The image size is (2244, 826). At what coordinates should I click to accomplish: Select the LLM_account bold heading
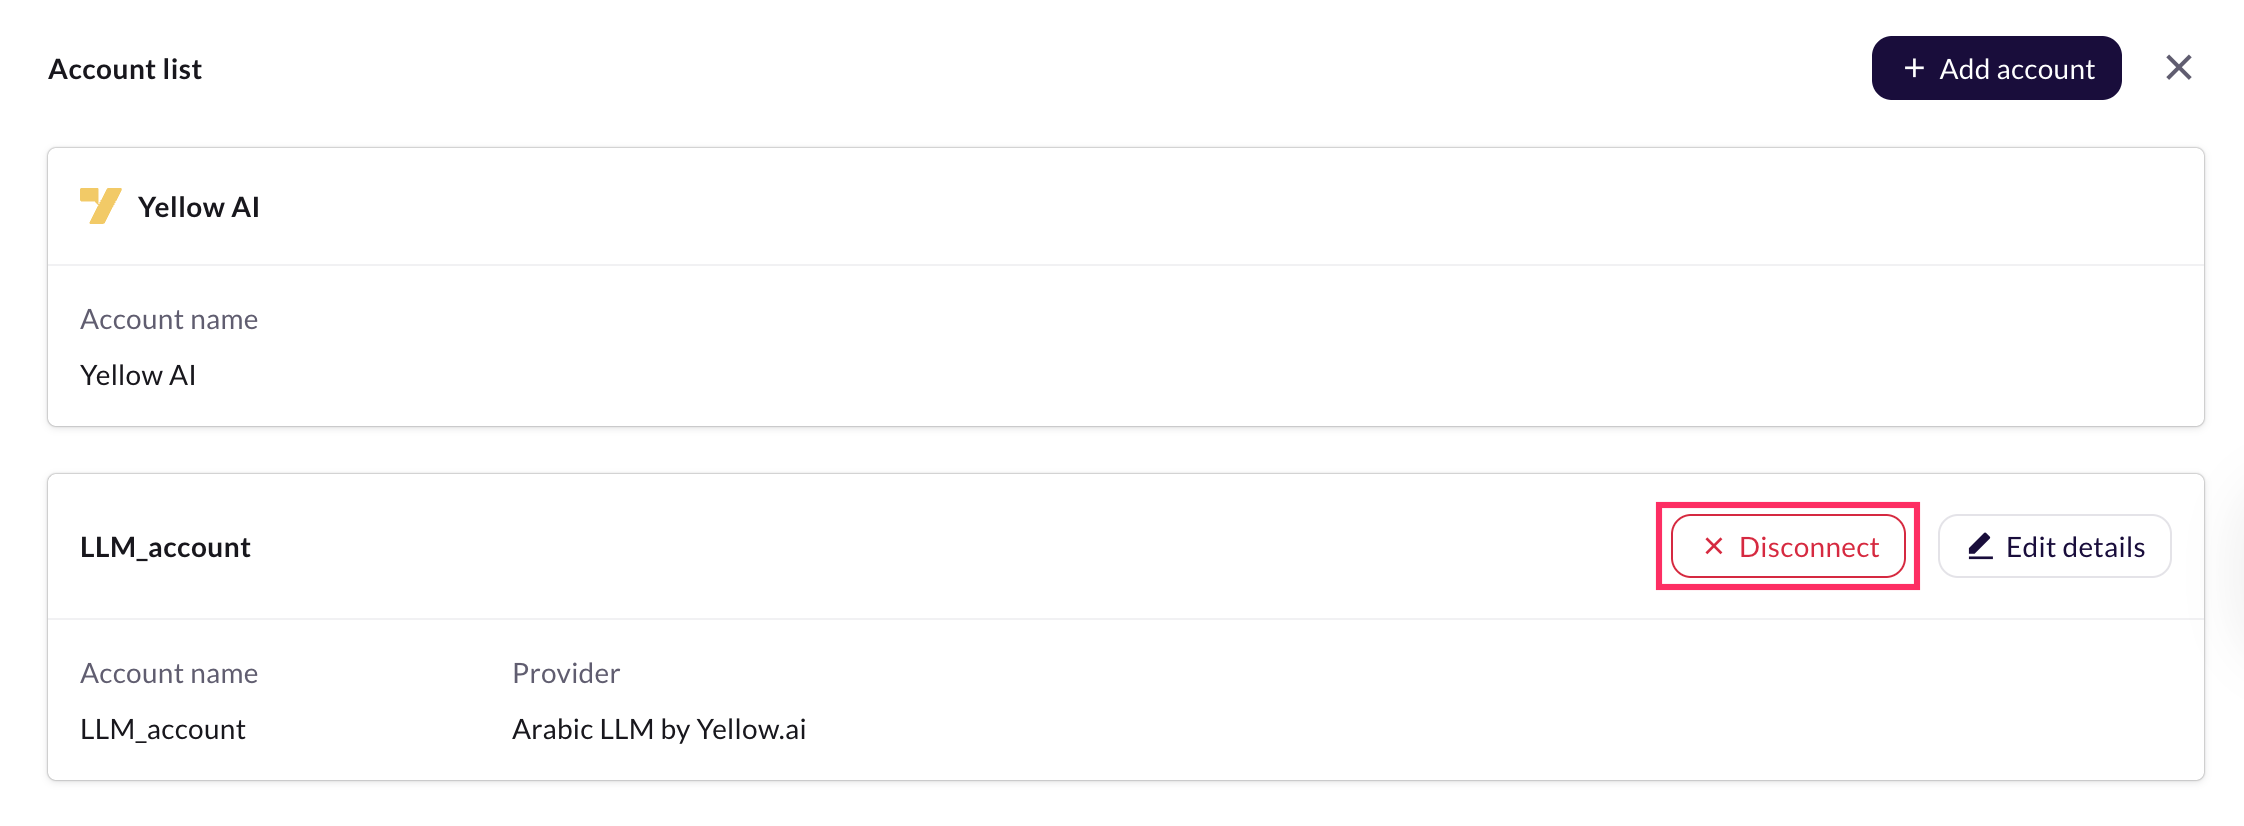coord(165,547)
